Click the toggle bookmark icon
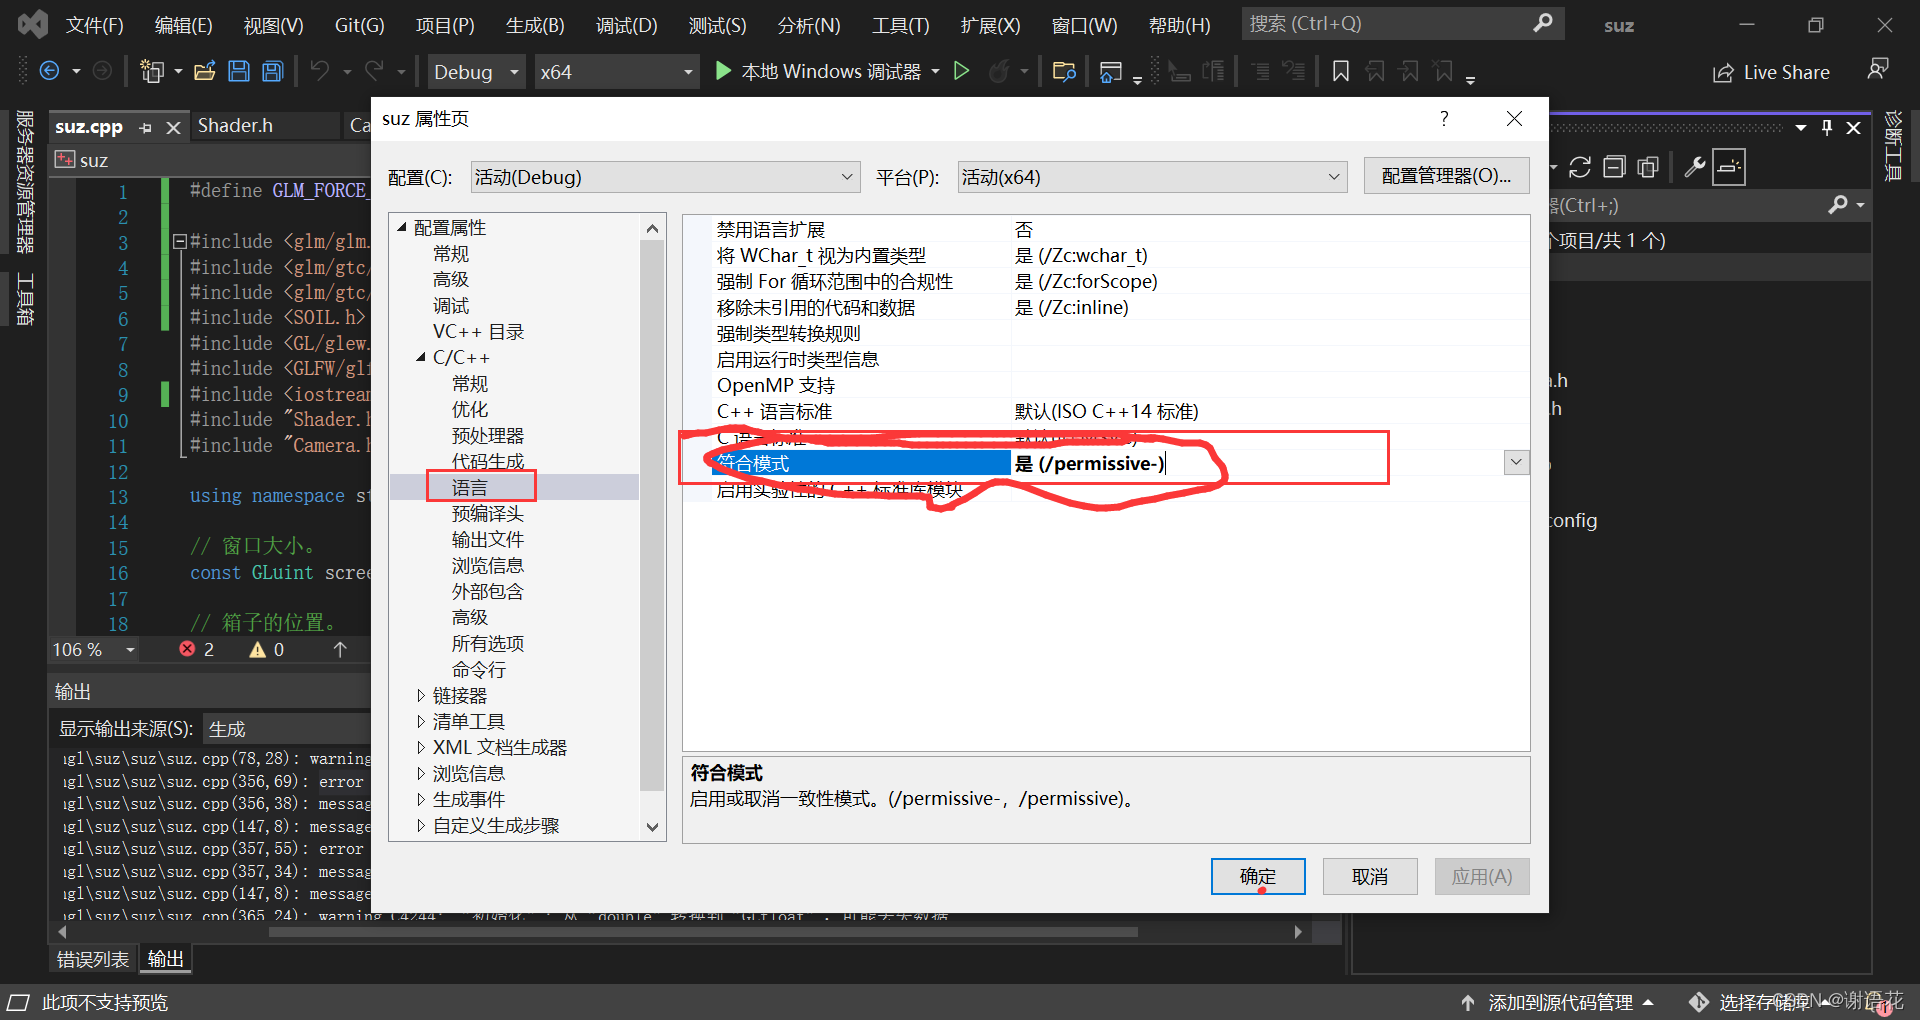 1340,71
